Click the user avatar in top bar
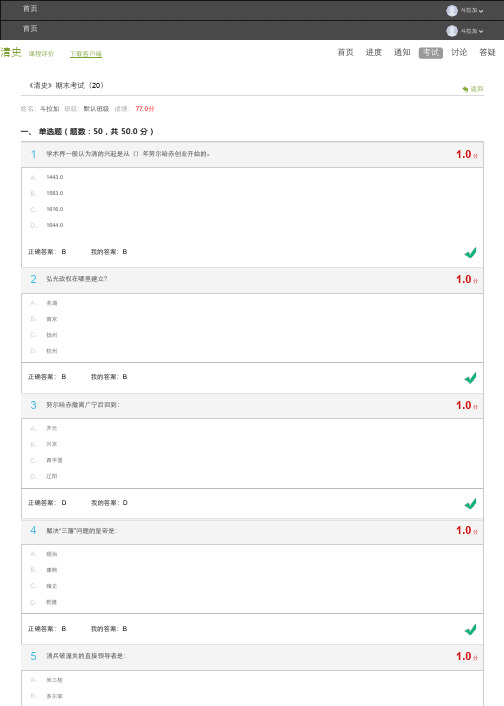Image resolution: width=504 pixels, height=706 pixels. click(452, 10)
